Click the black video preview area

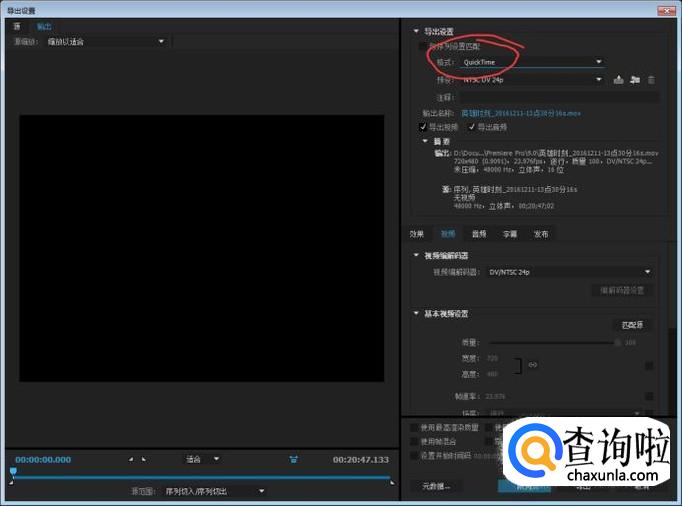pos(201,248)
